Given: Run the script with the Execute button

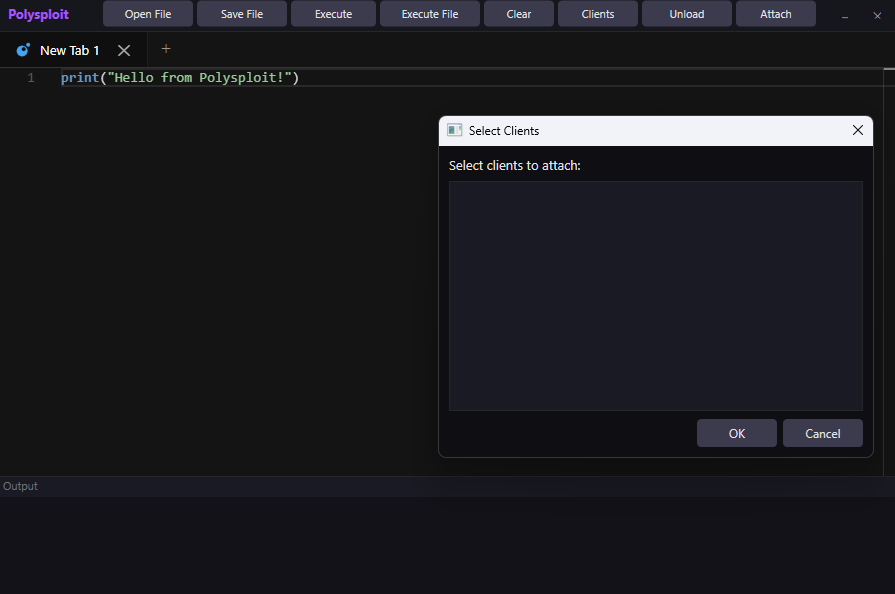Looking at the screenshot, I should click(x=333, y=14).
